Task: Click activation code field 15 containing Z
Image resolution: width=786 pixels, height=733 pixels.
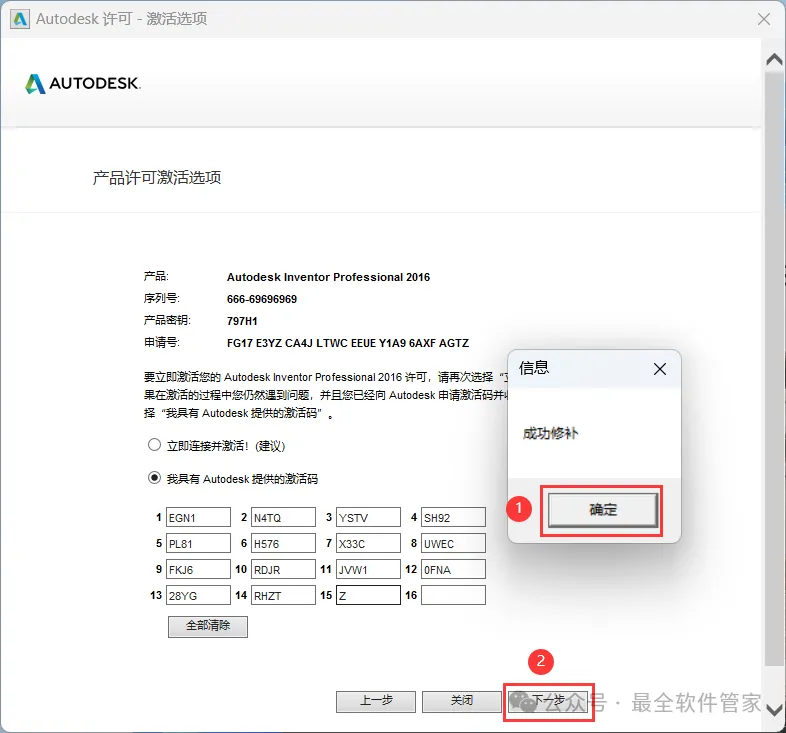Action: point(368,596)
